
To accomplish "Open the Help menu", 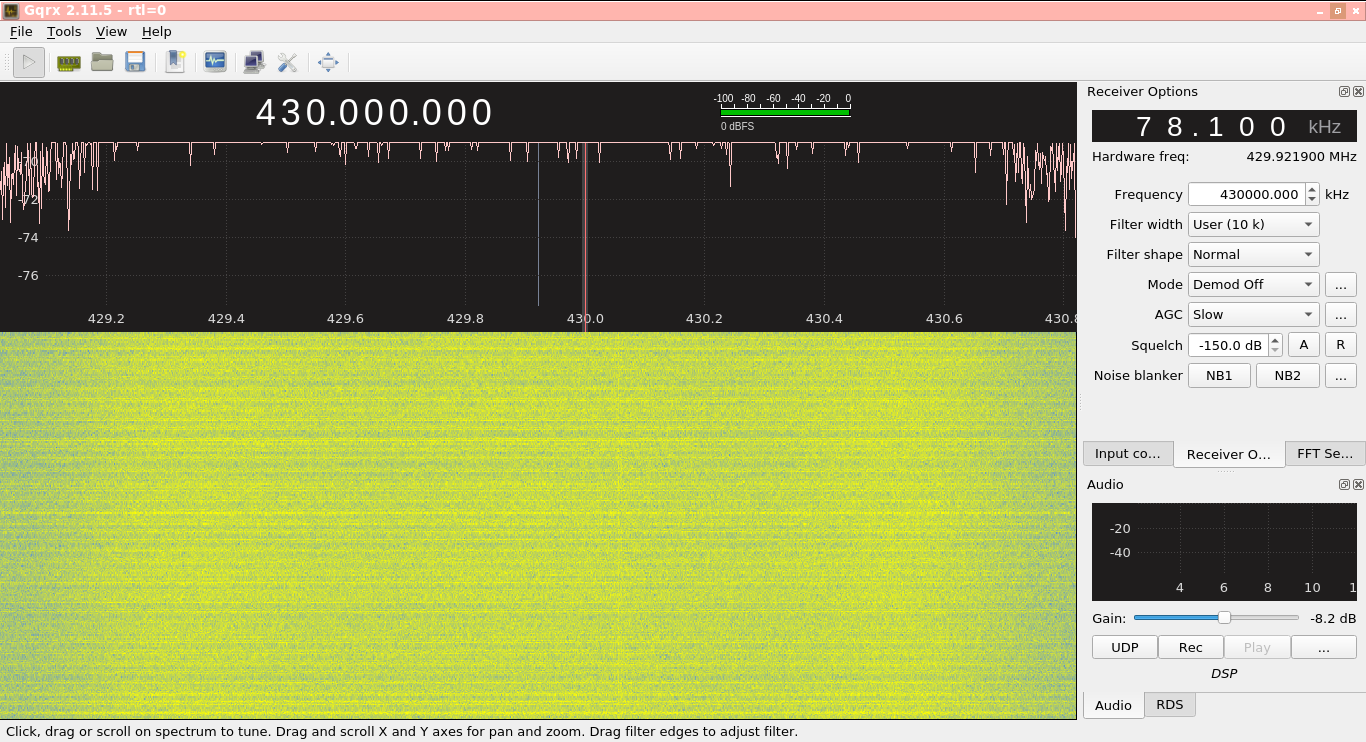I will (x=157, y=32).
